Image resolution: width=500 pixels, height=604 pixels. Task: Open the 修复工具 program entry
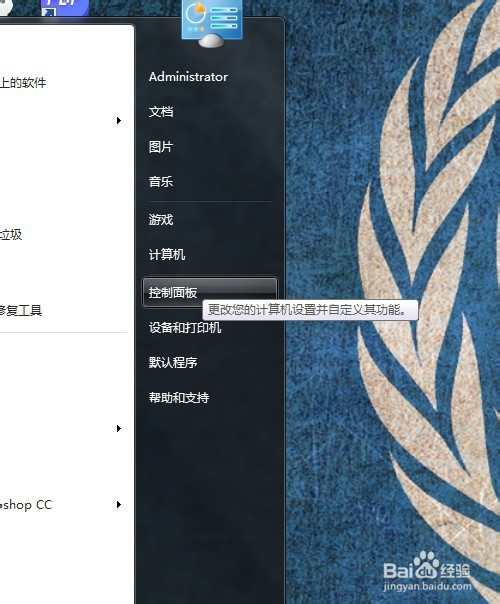pyautogui.click(x=21, y=310)
